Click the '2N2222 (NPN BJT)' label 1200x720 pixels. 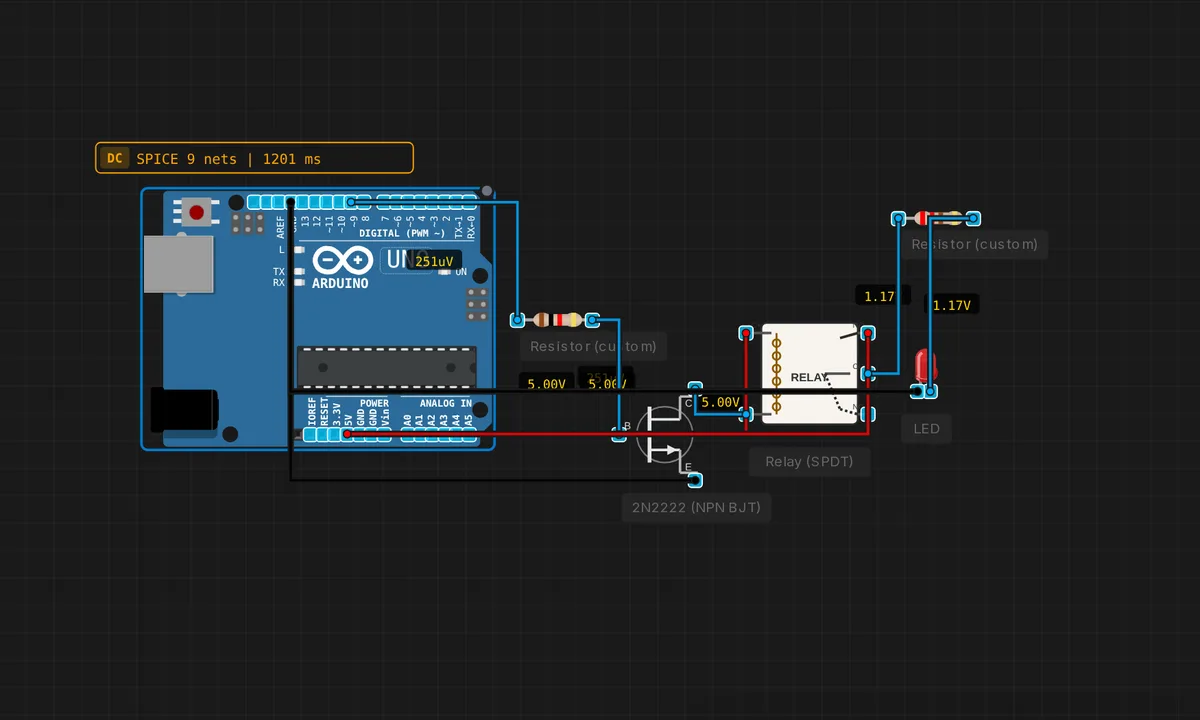click(696, 508)
